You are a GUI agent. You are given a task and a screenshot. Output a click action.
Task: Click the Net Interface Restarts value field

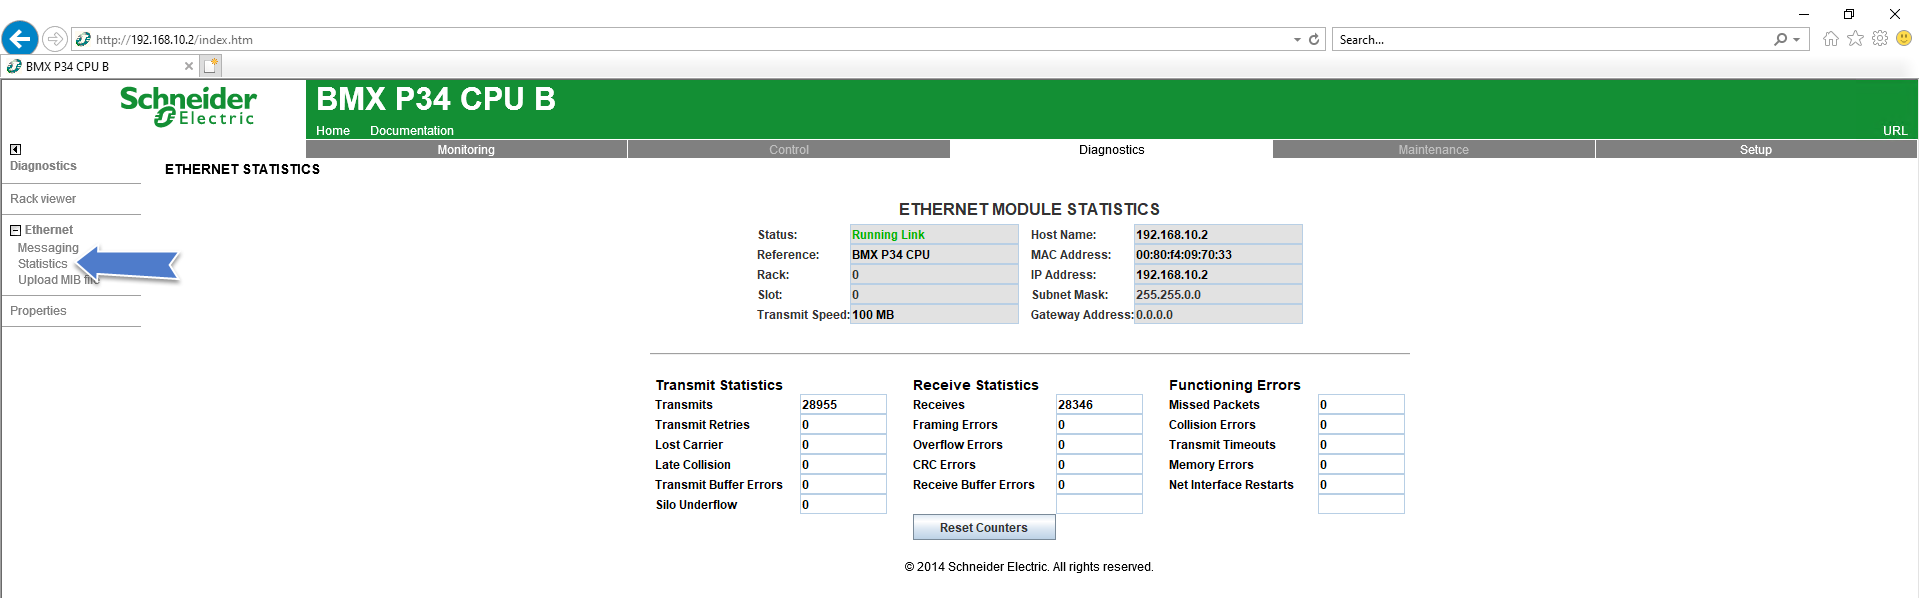[1361, 484]
